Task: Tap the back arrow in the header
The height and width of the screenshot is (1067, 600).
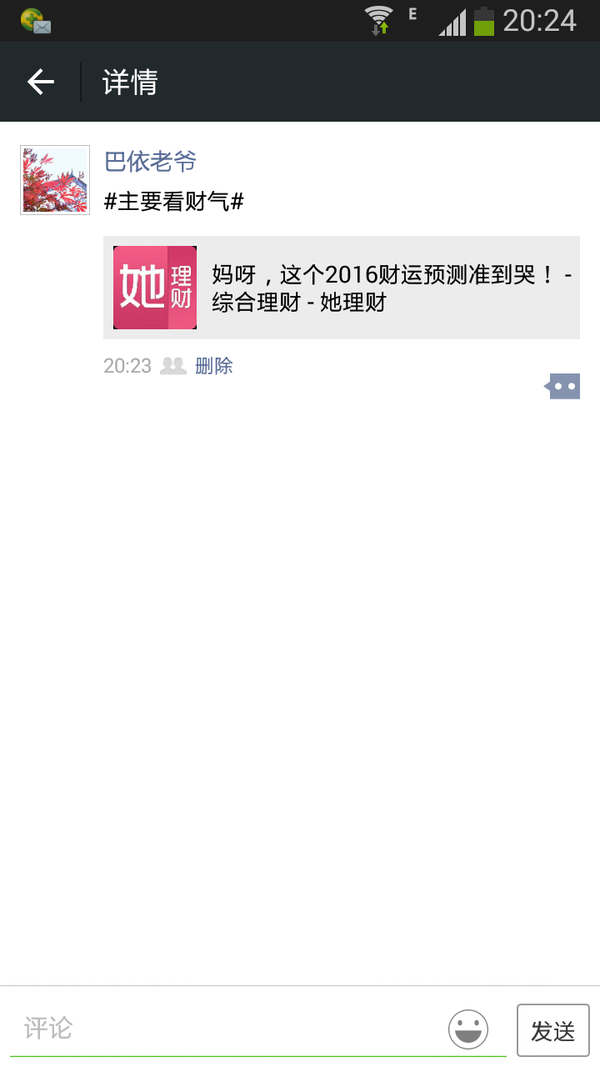Action: 40,82
